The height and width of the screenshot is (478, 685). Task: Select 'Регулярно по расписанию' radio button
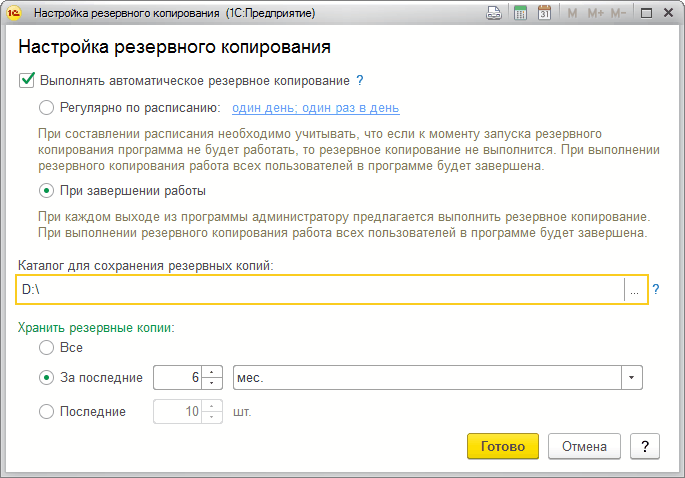coord(46,108)
